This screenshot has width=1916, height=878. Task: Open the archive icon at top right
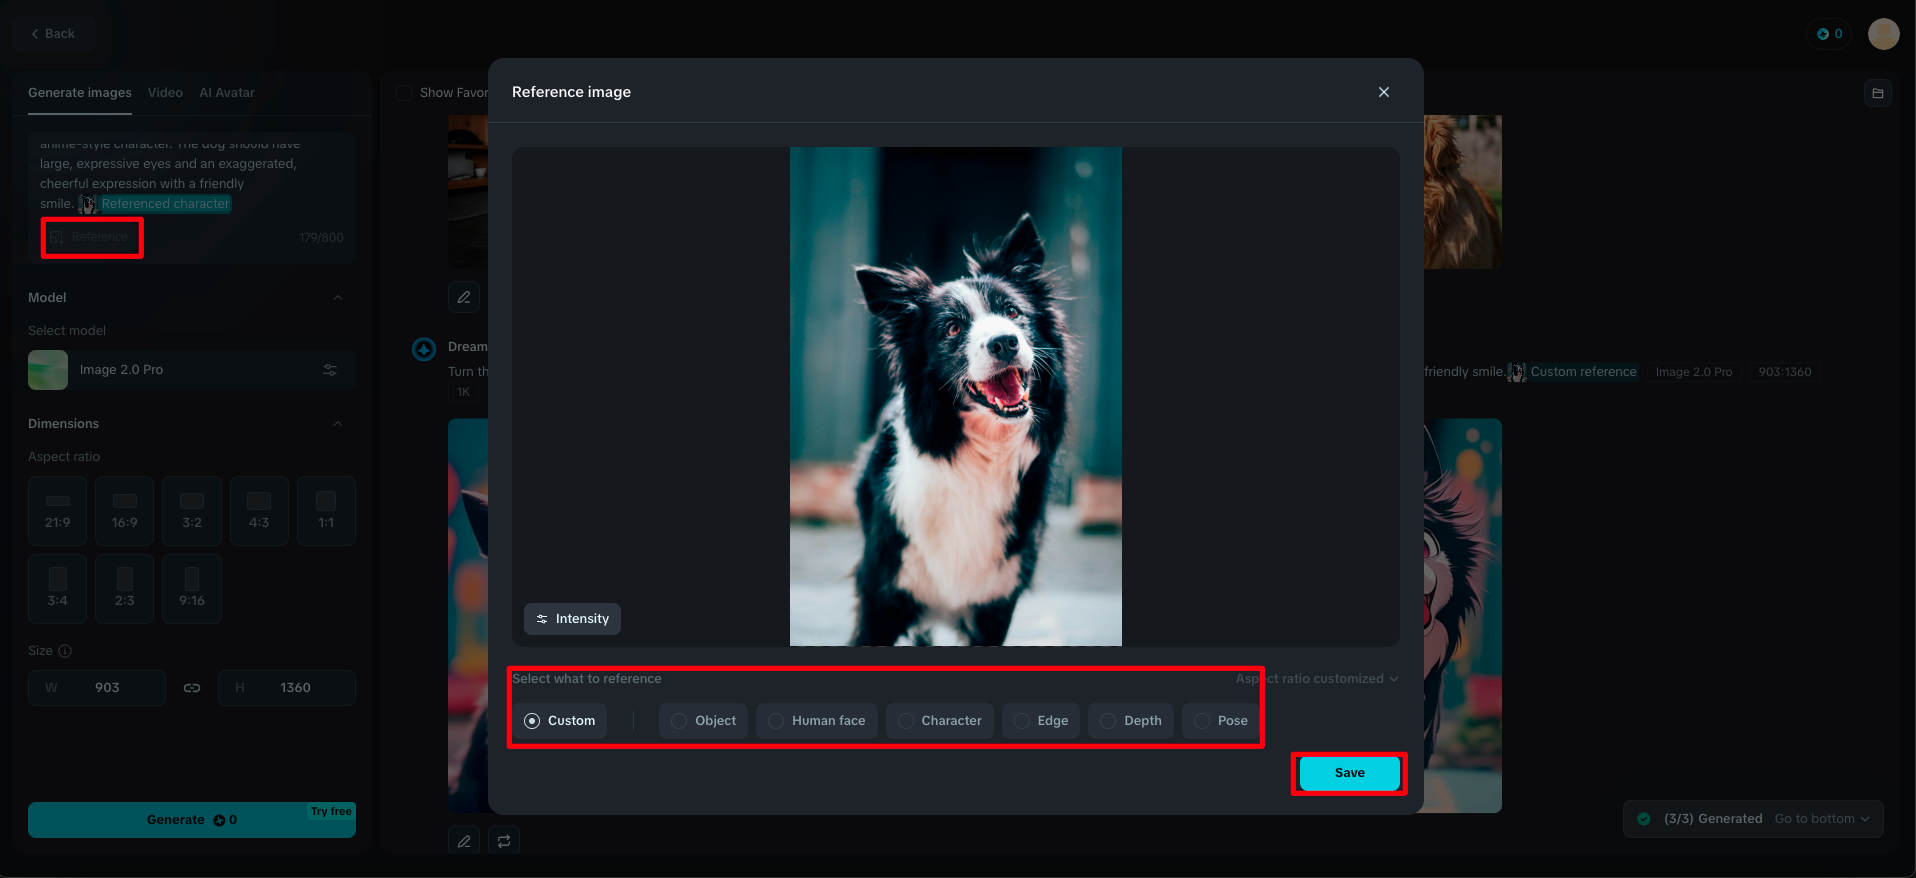1878,93
